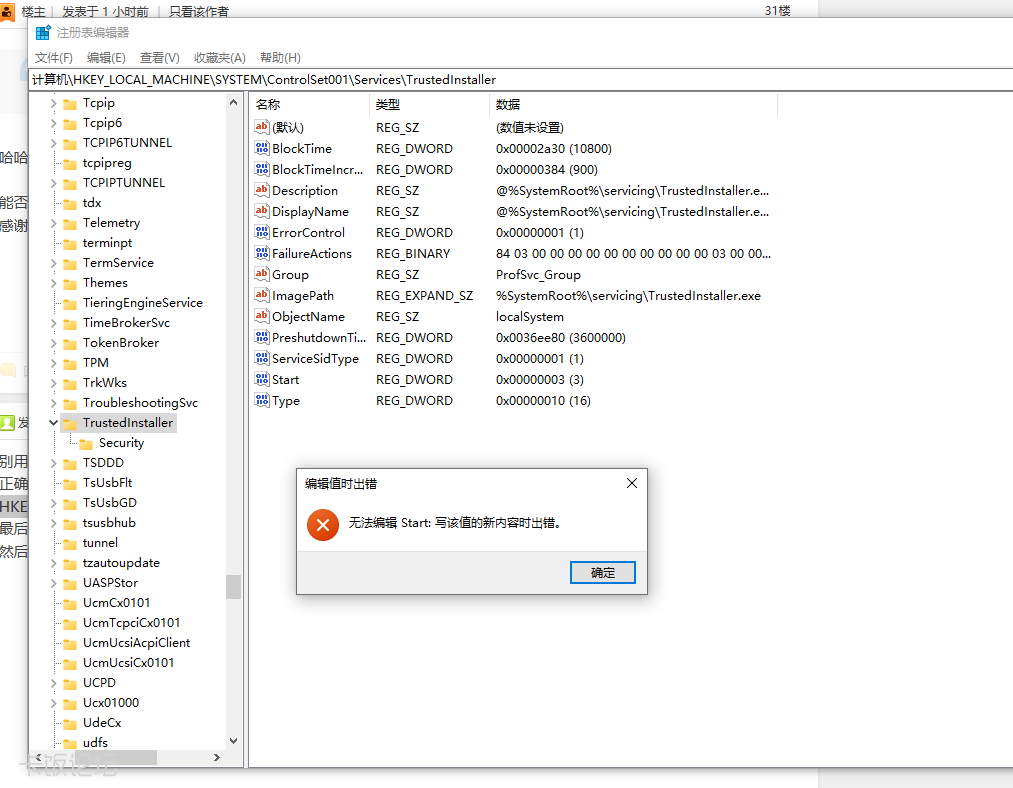Click the udfs folder icon
Screen dimensions: 1013x788
(x=70, y=743)
